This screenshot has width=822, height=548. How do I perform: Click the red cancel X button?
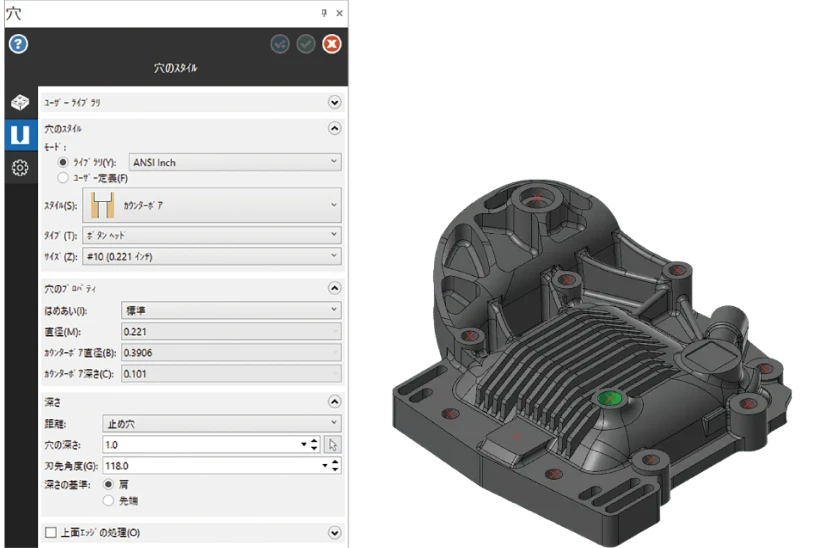pyautogui.click(x=332, y=44)
